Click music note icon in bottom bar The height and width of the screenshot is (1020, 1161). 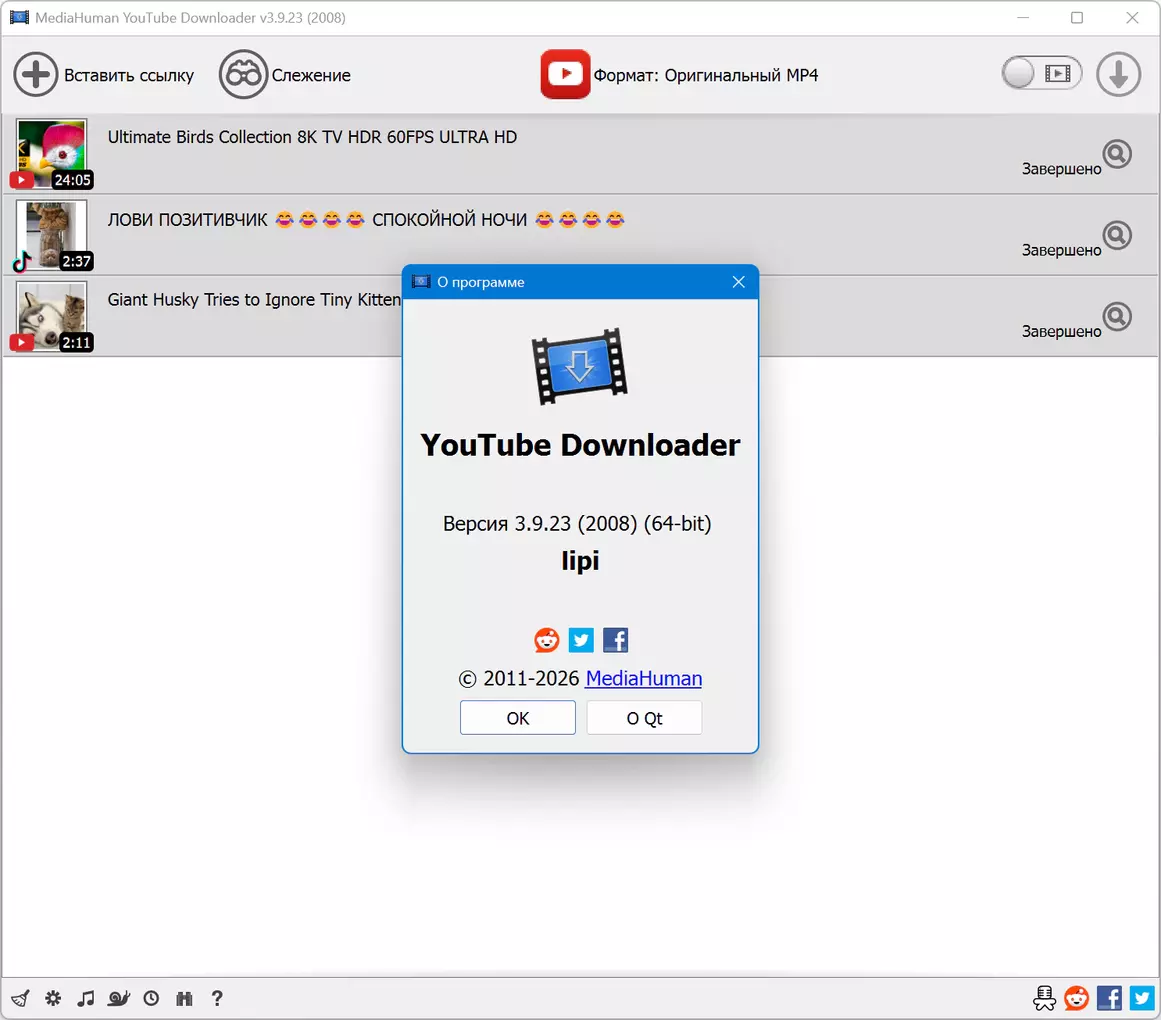point(86,999)
